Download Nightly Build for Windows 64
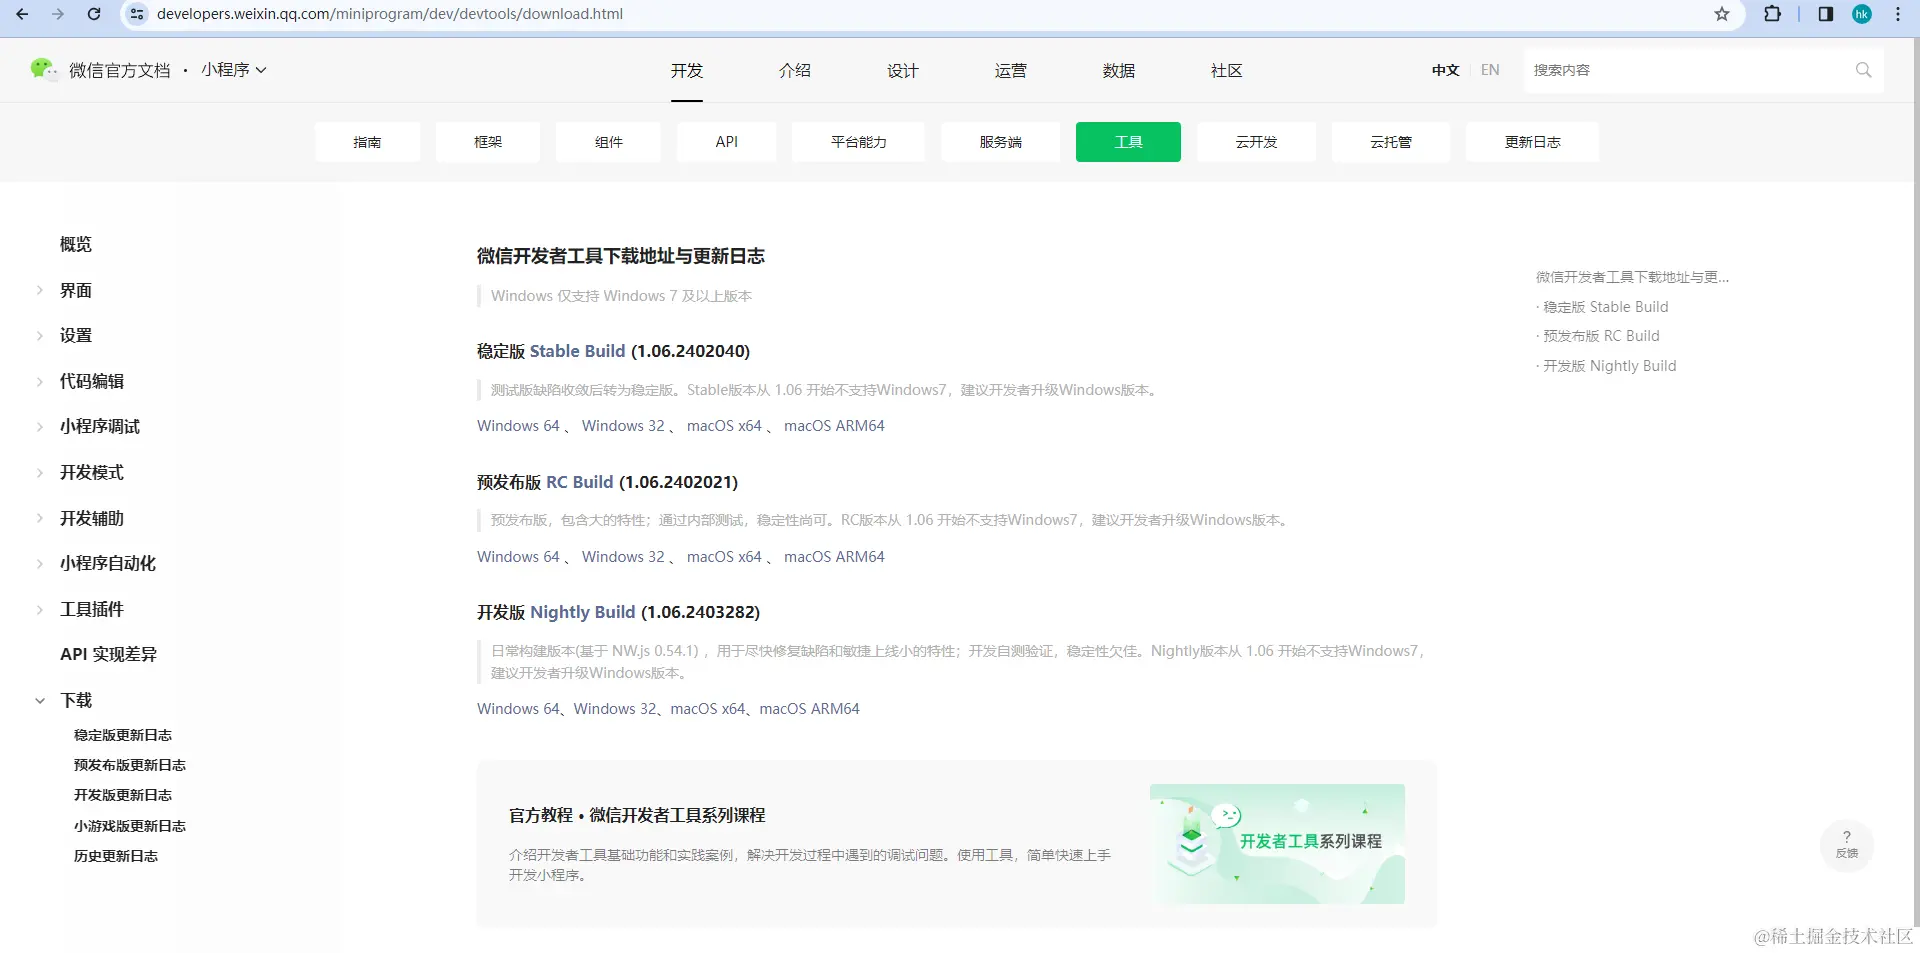 point(518,709)
